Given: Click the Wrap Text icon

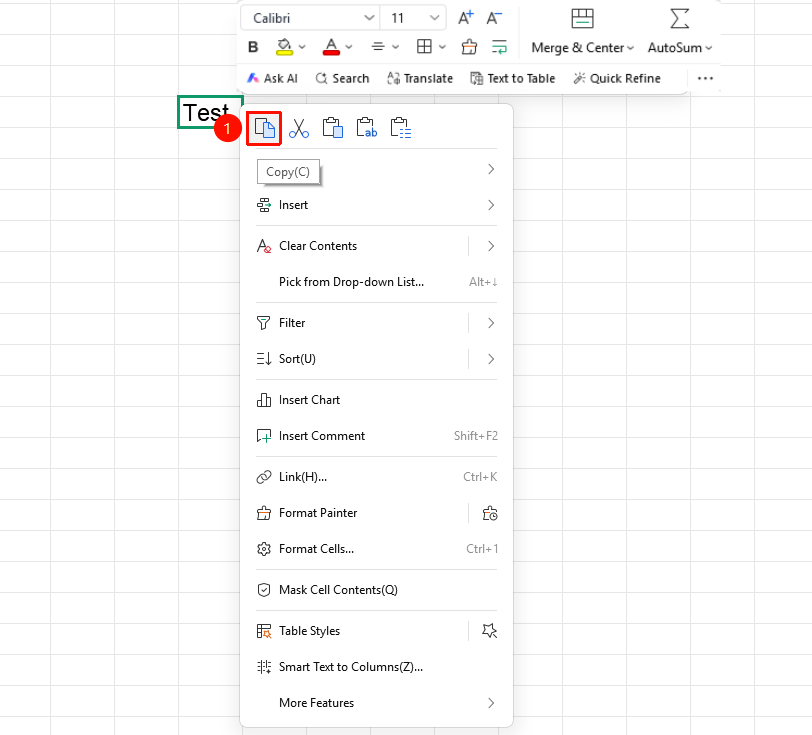Looking at the screenshot, I should pos(499,47).
